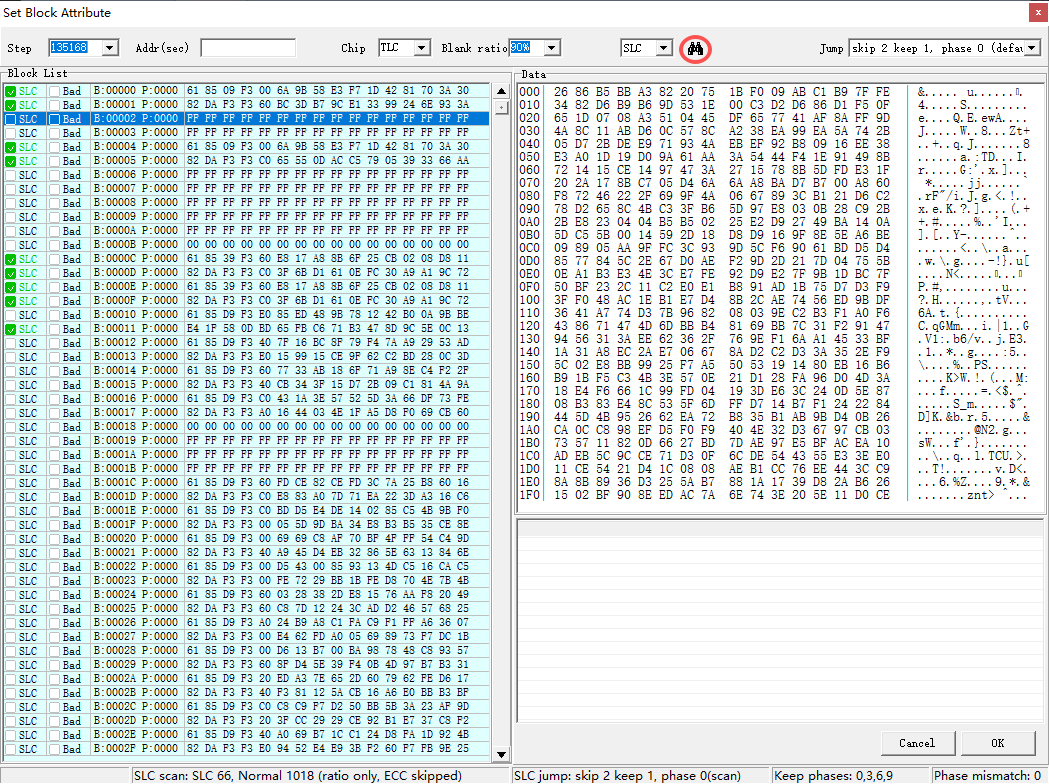Select the row for block B:0002F
The image size is (1049, 784).
click(x=248, y=749)
